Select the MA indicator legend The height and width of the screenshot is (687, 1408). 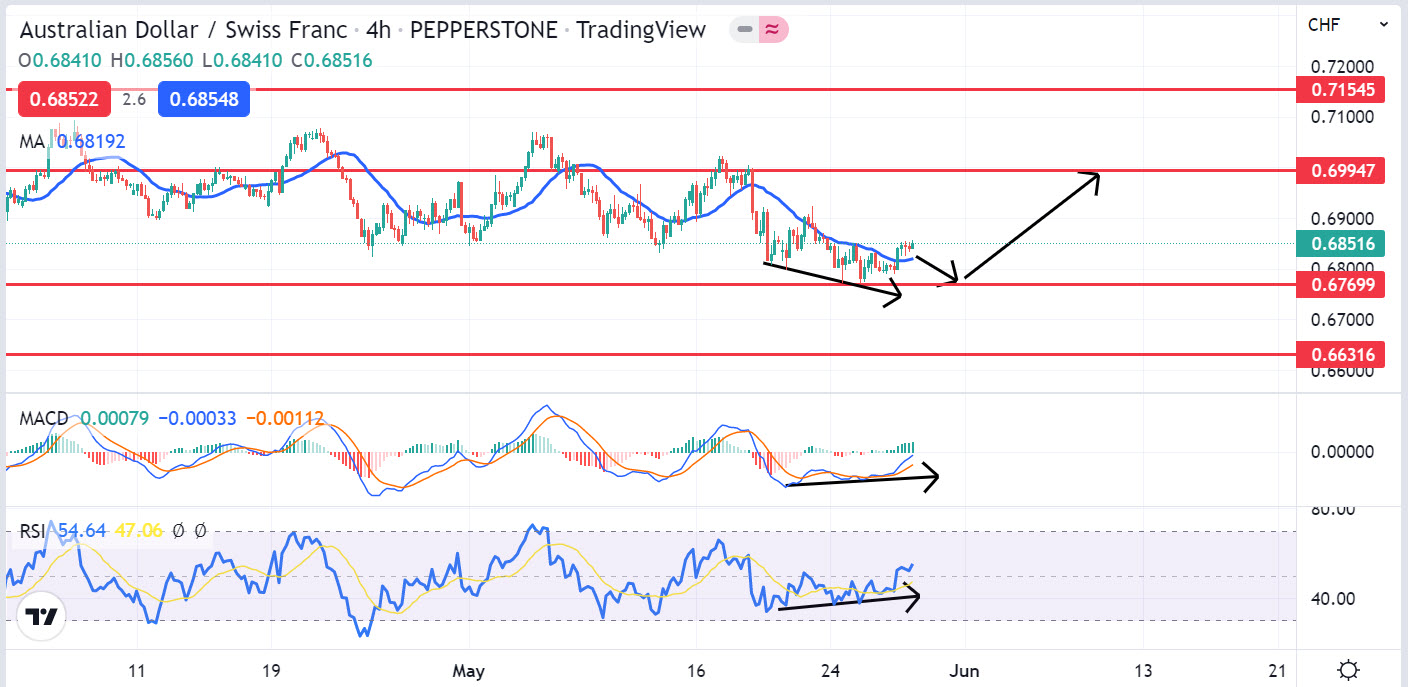(32, 142)
